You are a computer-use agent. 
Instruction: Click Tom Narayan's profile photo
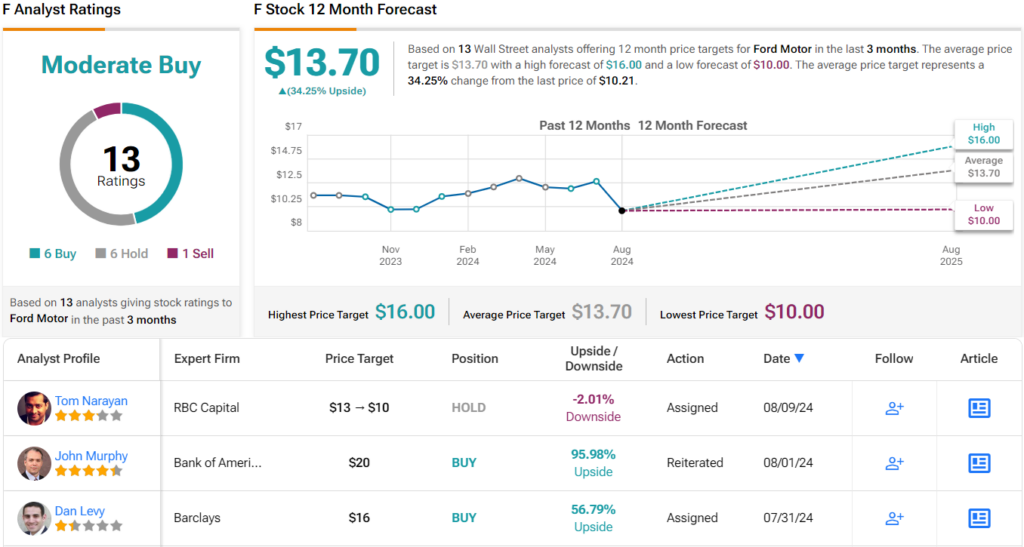pyautogui.click(x=34, y=408)
